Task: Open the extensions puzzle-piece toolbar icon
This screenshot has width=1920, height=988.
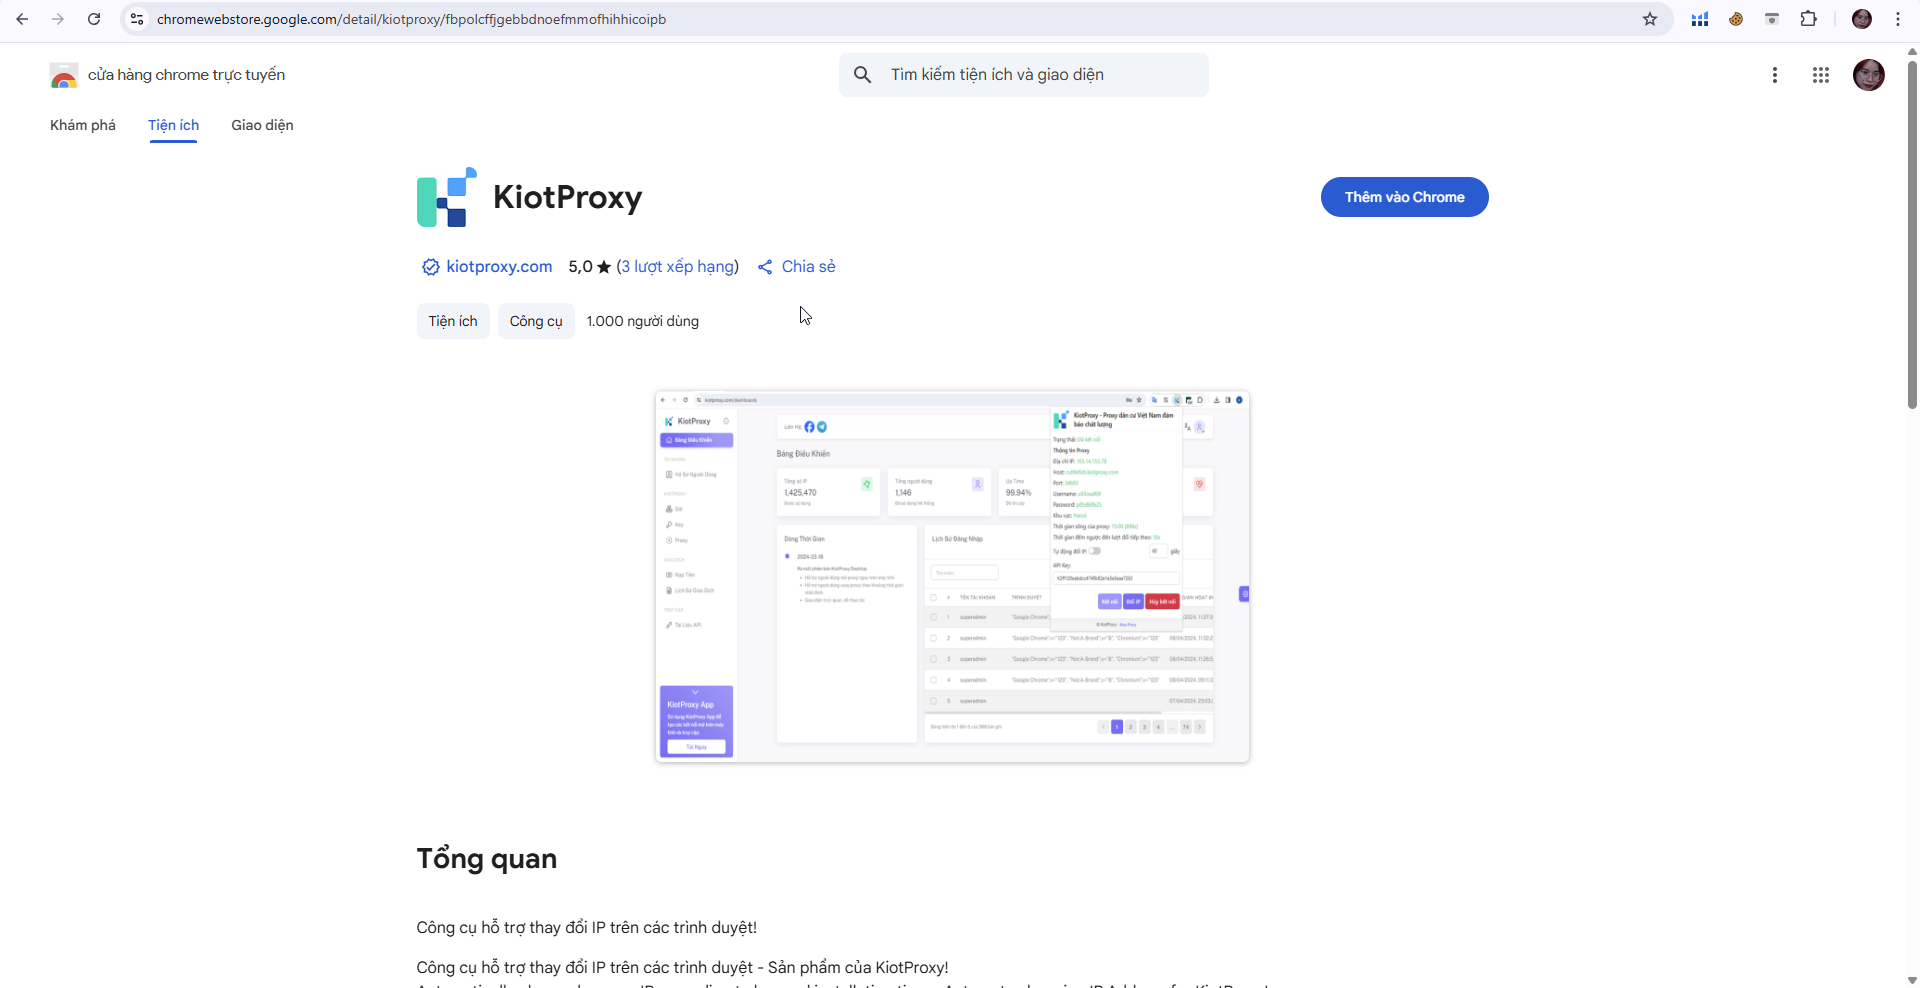Action: 1809,19
